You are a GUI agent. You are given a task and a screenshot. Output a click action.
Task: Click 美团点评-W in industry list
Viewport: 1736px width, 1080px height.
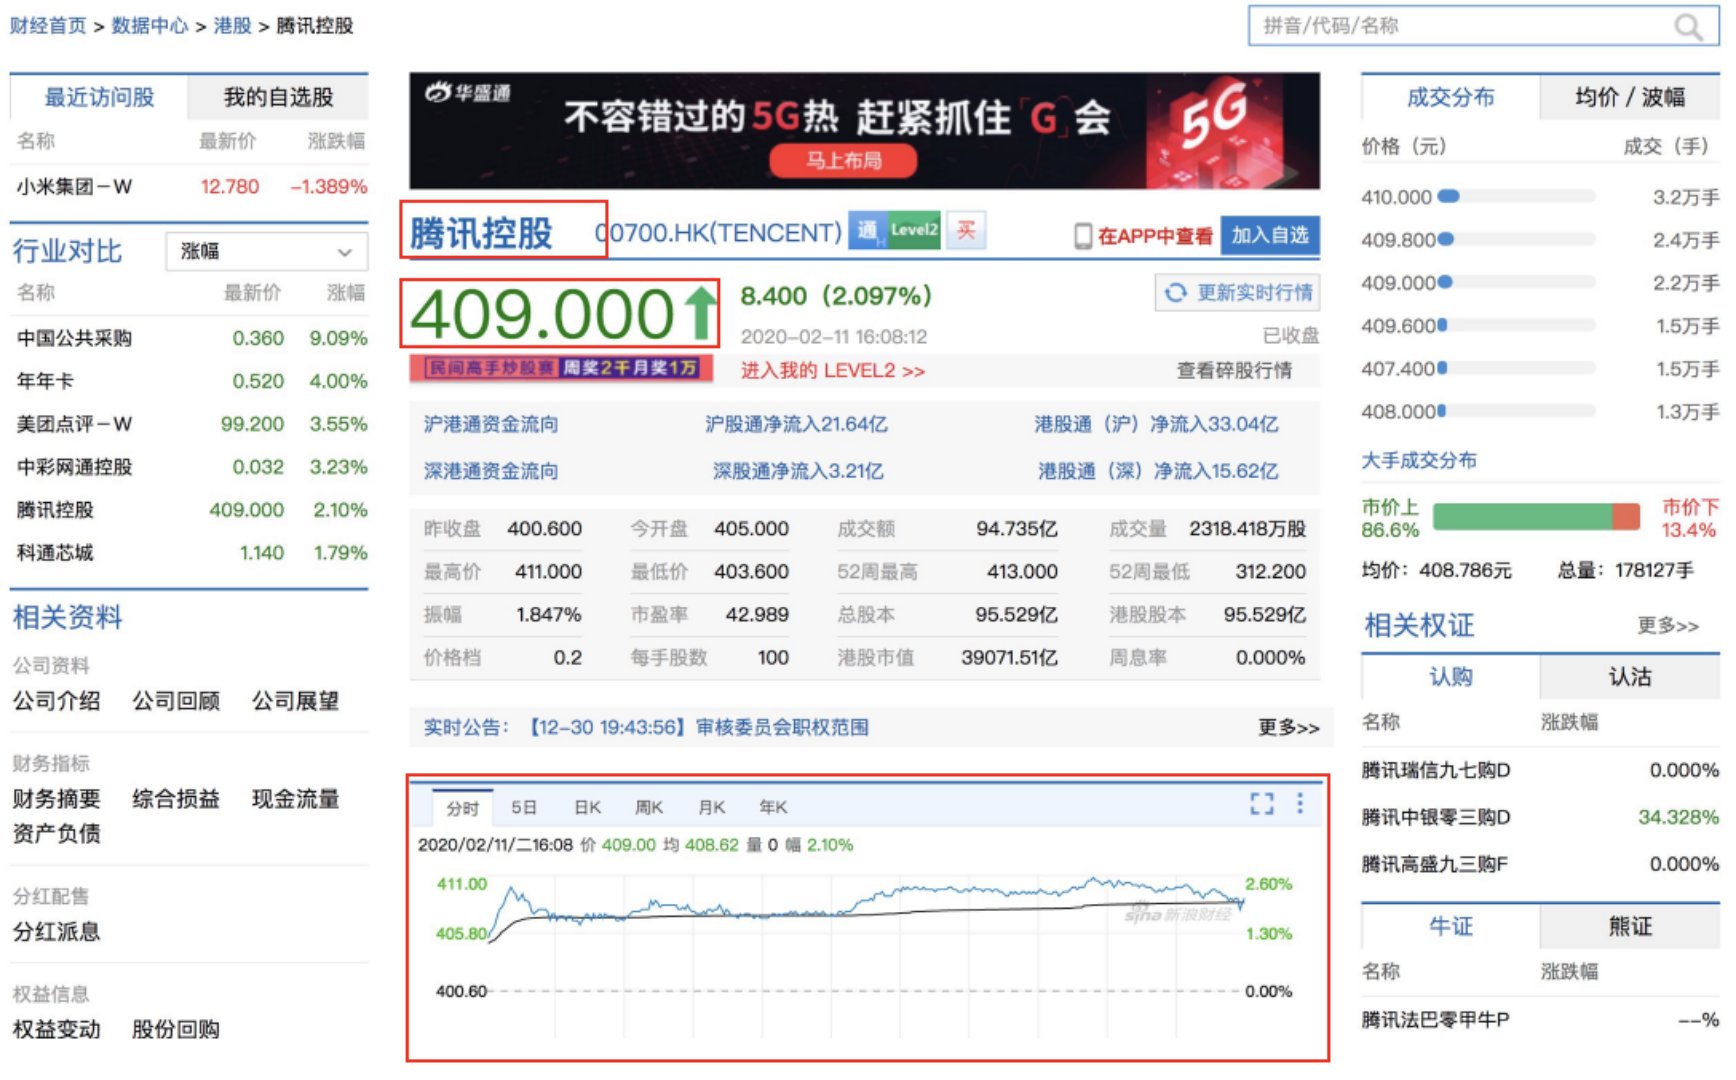[x=74, y=424]
